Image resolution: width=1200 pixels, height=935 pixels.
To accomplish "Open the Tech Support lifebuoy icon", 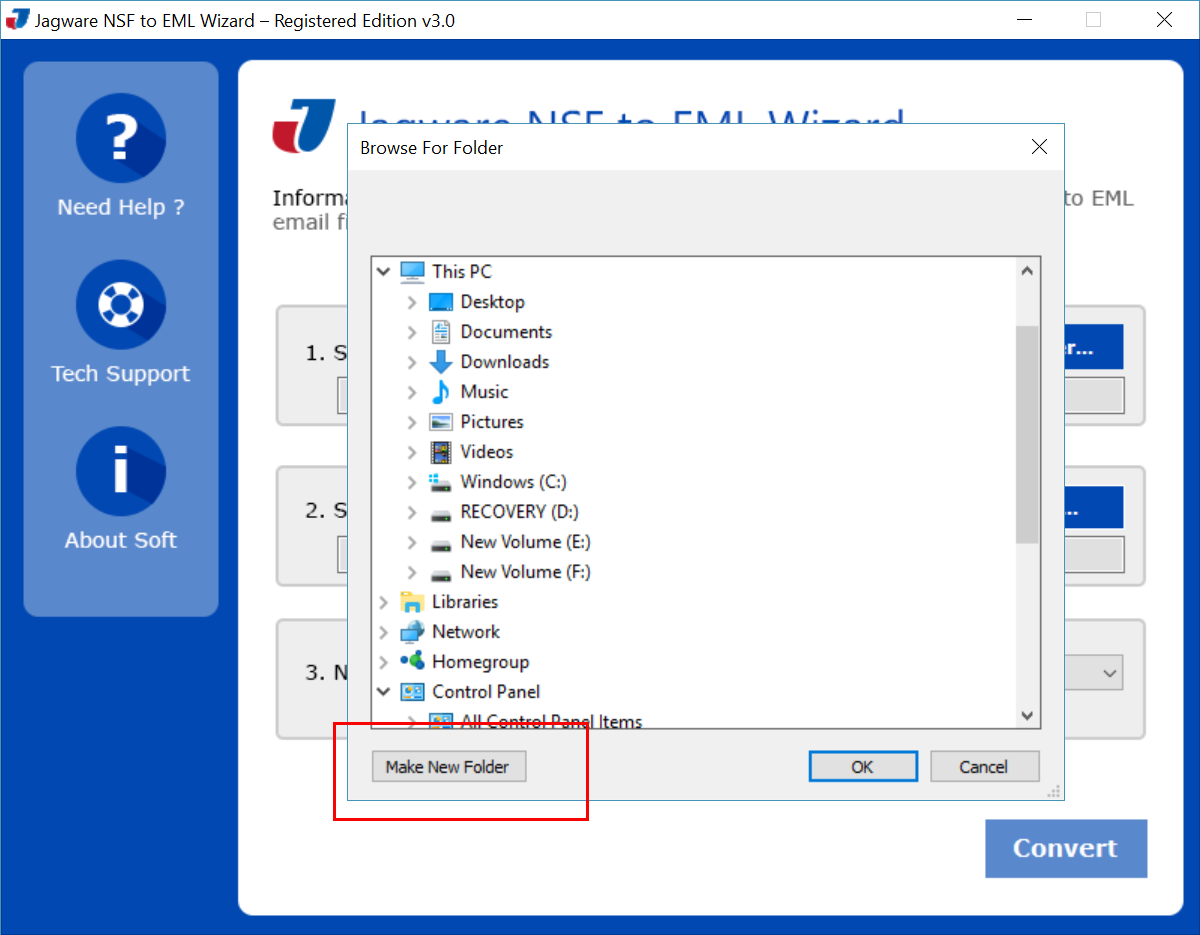I will (x=121, y=305).
